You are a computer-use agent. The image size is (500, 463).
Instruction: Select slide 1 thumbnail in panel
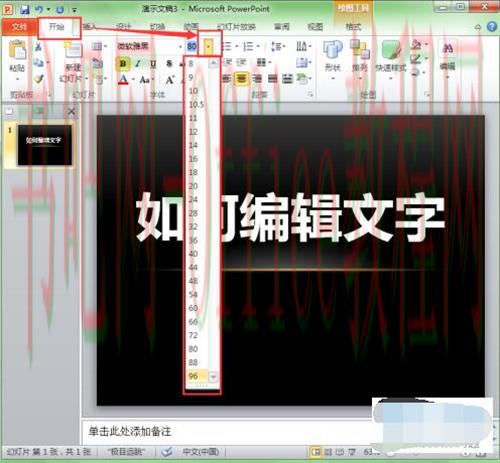tap(44, 145)
